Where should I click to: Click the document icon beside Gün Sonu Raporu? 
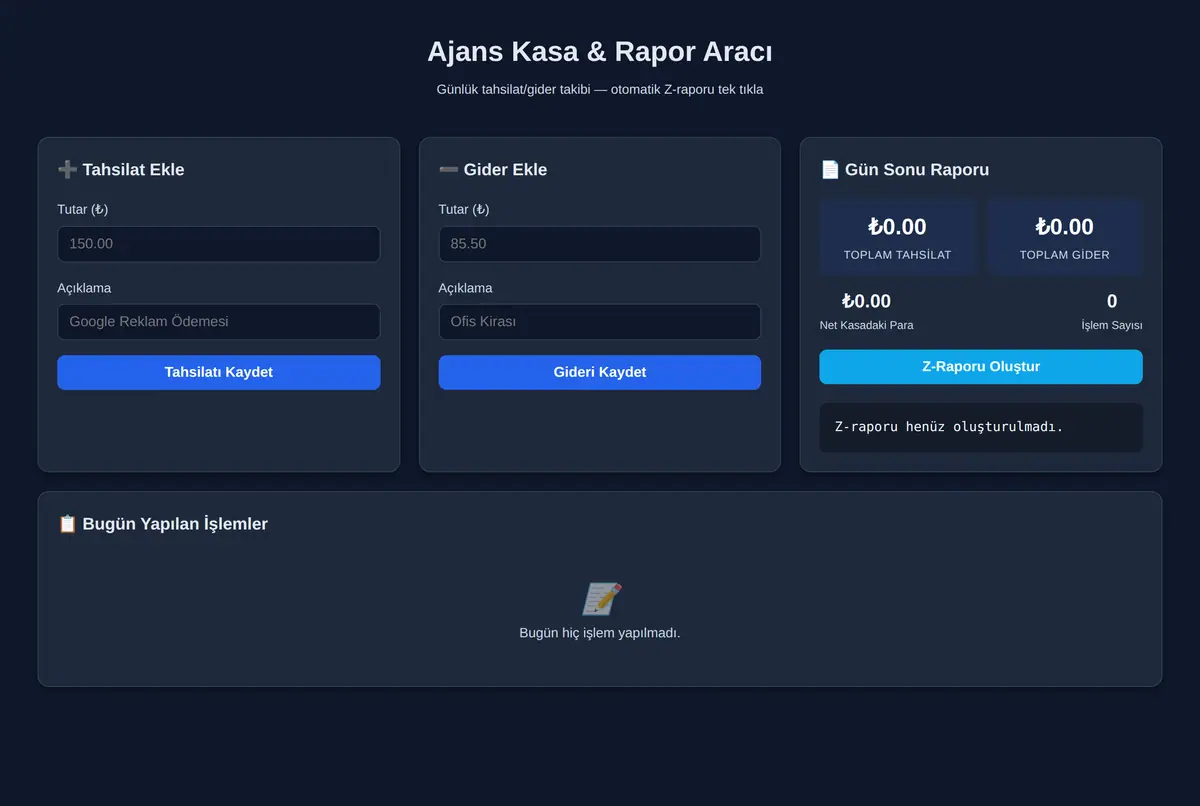pyautogui.click(x=830, y=170)
